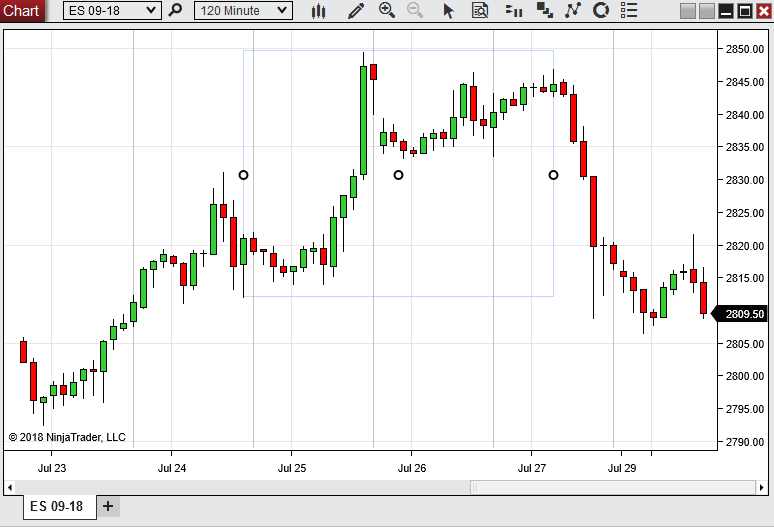Open the chart properties list icon
Screen dimensions: 774x527
[x=629, y=11]
